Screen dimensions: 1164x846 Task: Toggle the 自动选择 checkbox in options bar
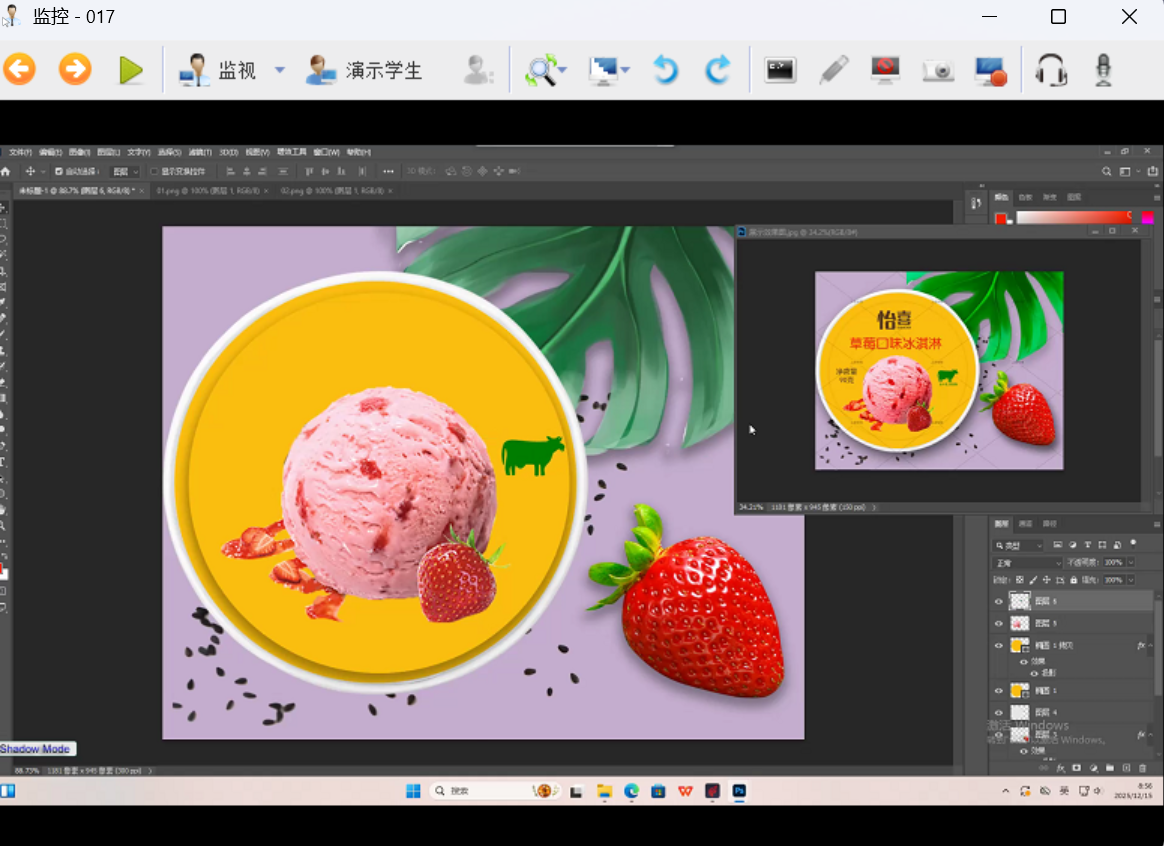coord(58,172)
